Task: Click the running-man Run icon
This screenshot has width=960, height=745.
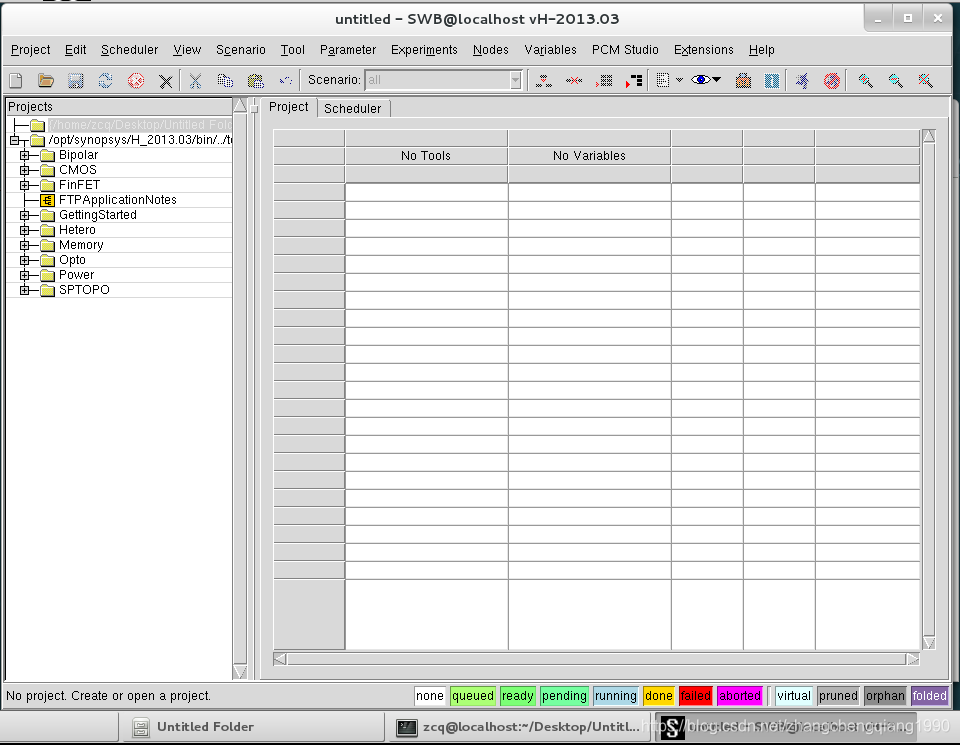Action: pyautogui.click(x=802, y=80)
